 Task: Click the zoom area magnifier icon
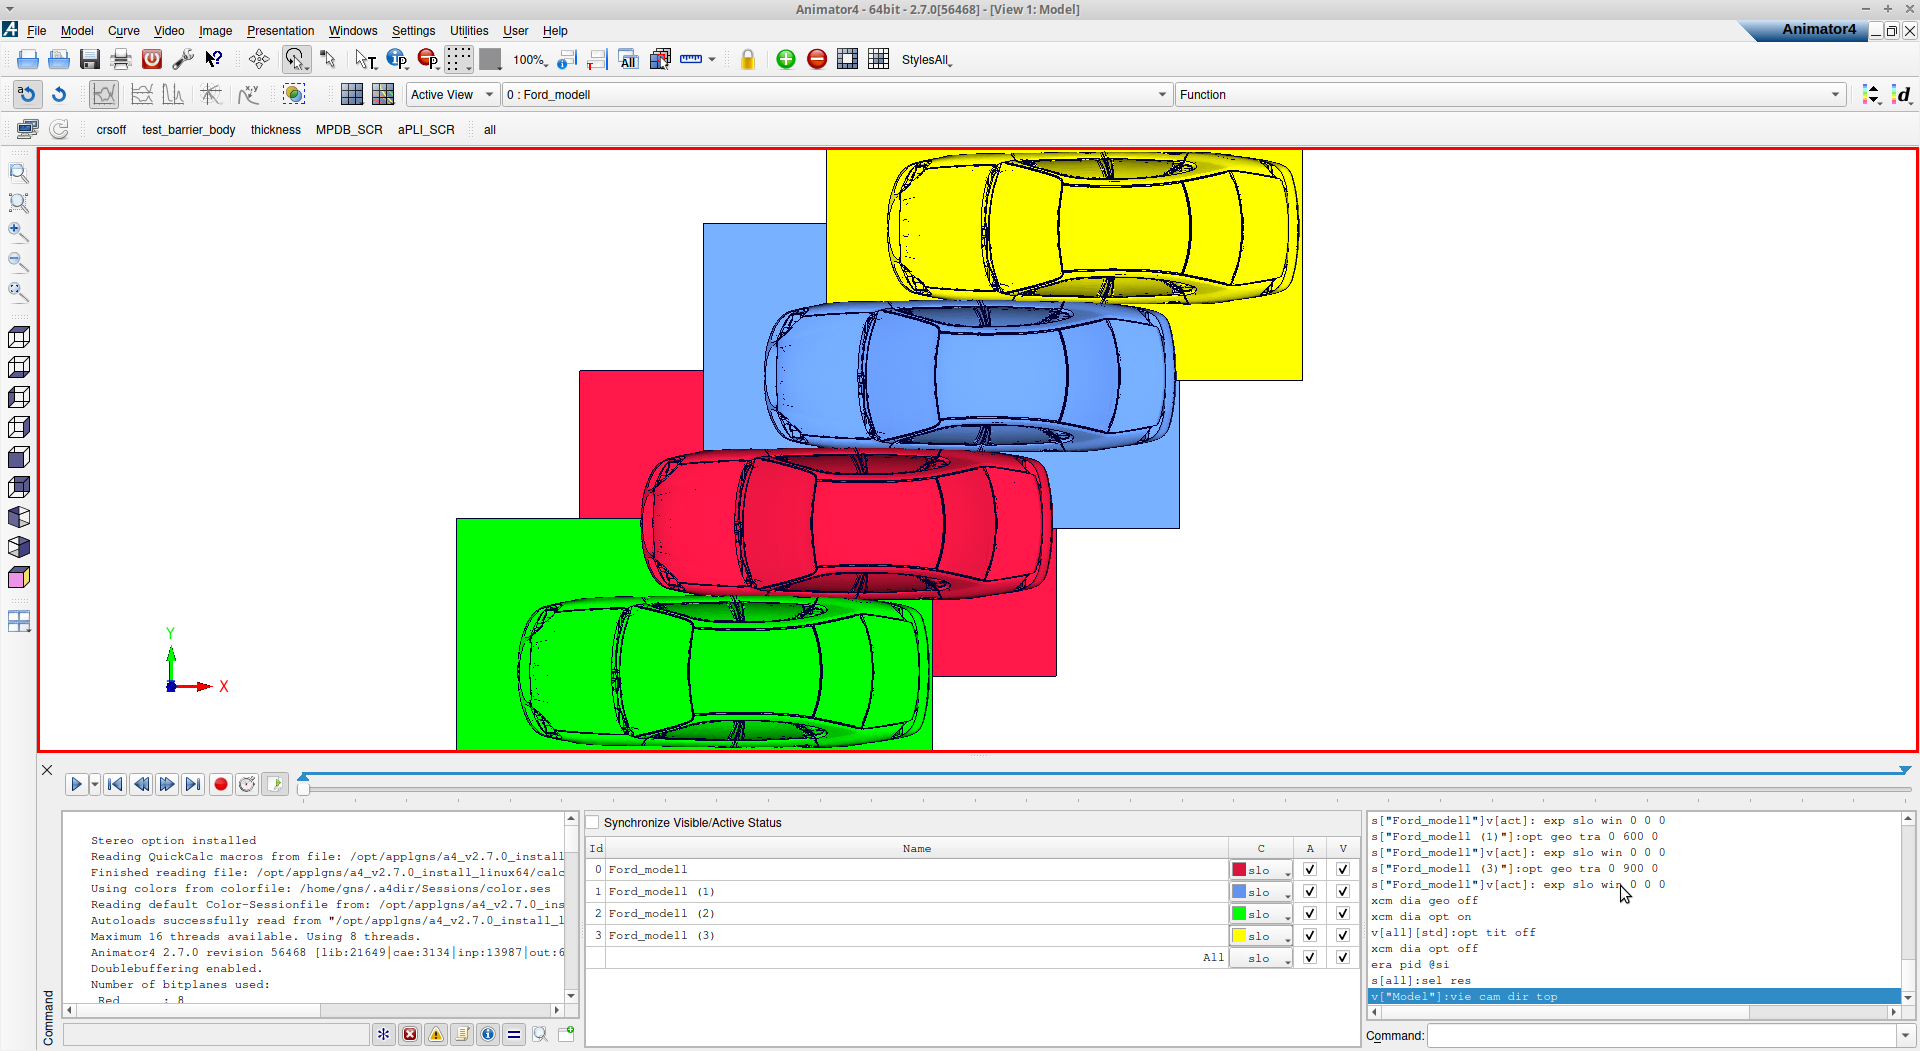point(18,203)
